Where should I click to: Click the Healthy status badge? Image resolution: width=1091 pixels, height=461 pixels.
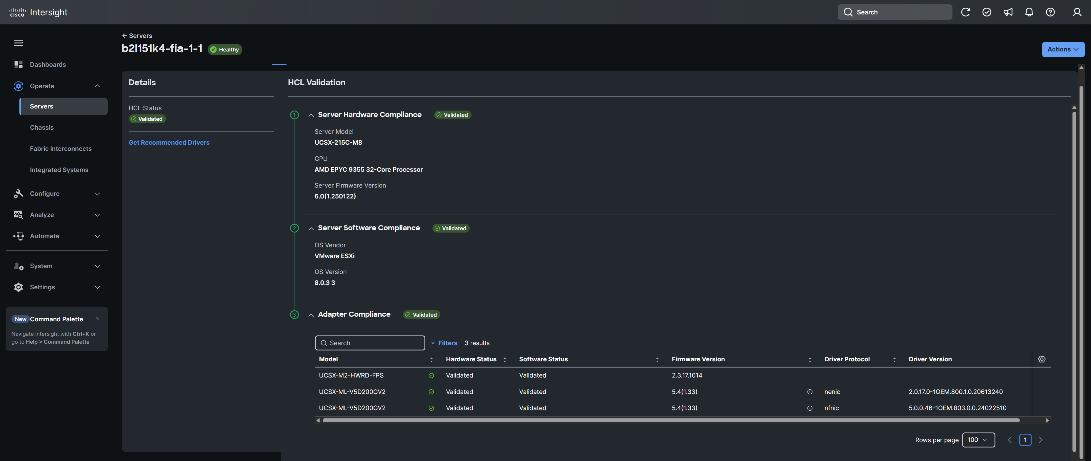coord(225,49)
